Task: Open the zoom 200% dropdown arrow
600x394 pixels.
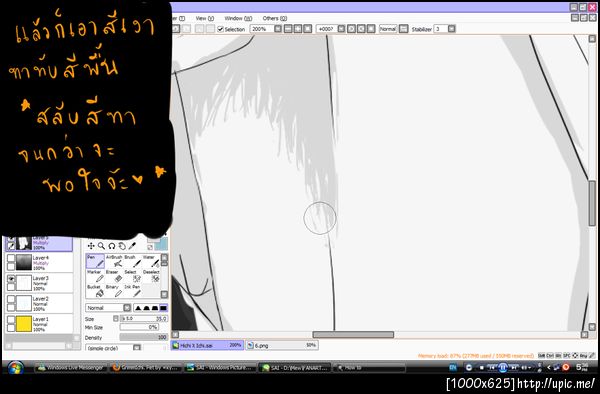Action: (278, 29)
